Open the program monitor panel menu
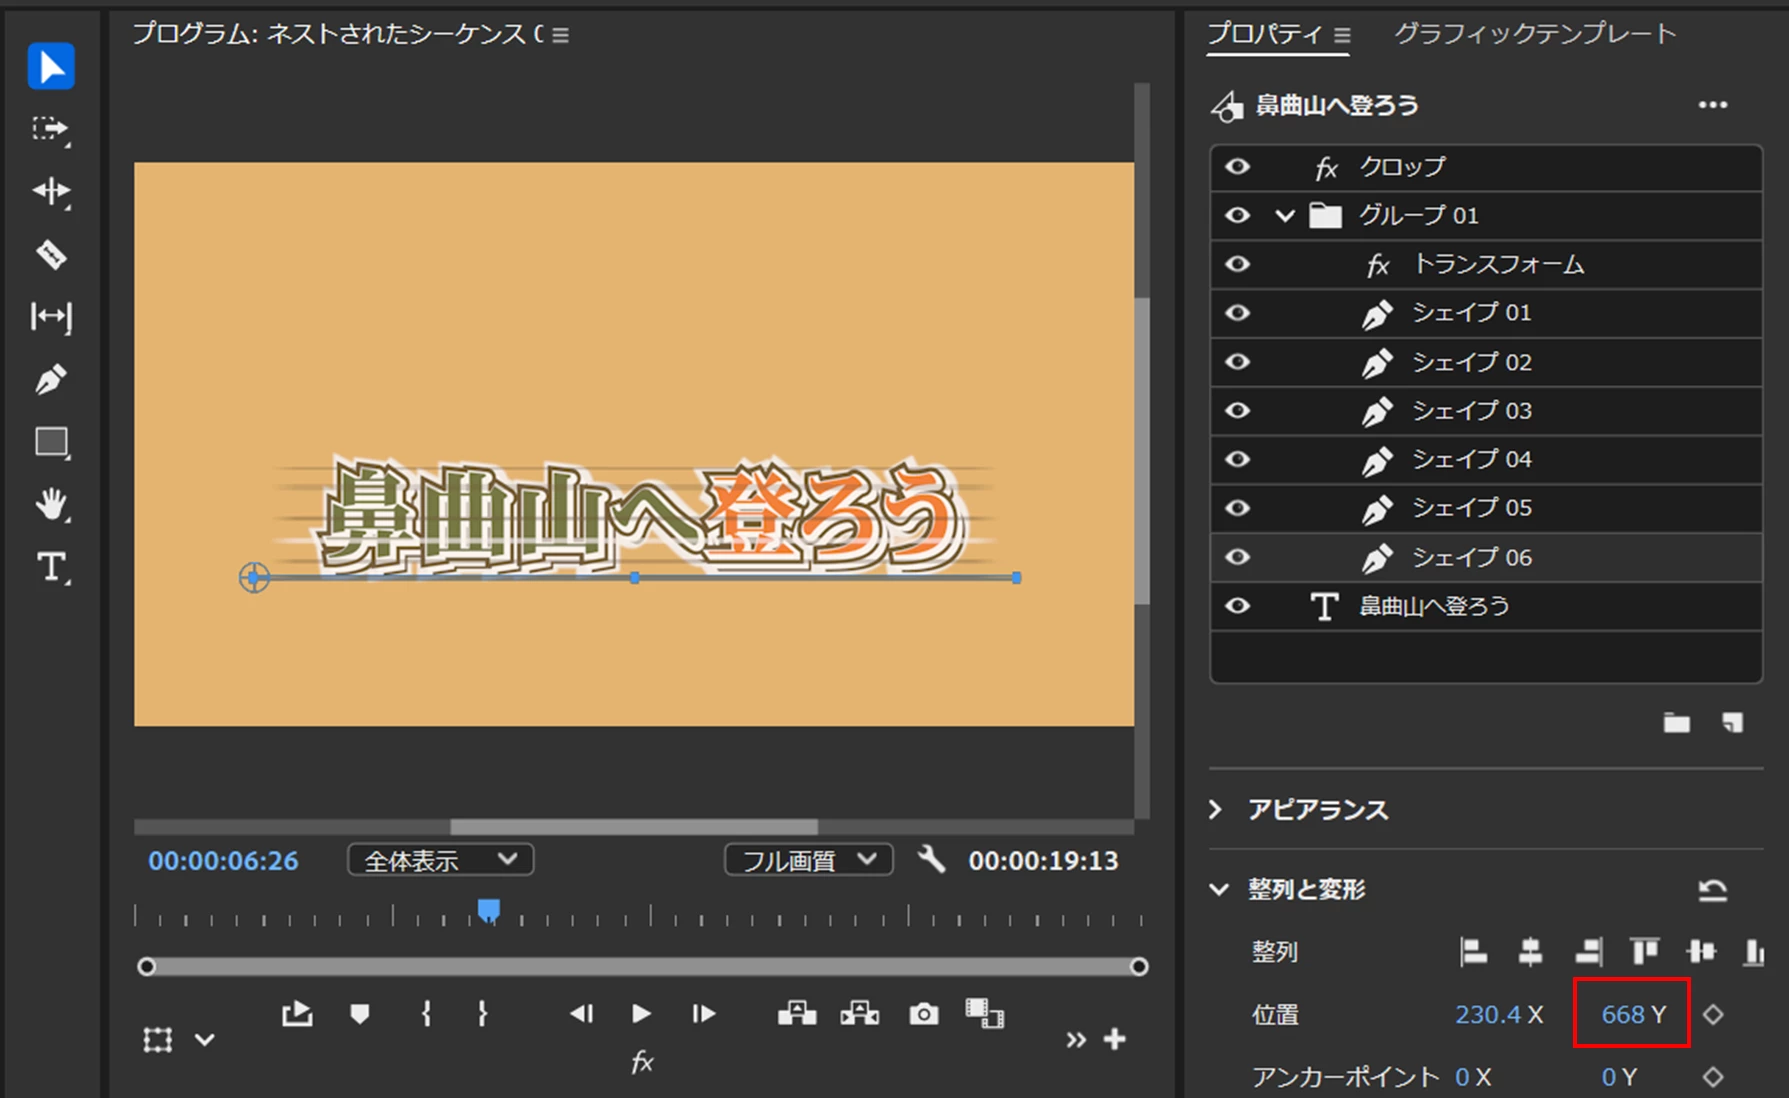 561,36
